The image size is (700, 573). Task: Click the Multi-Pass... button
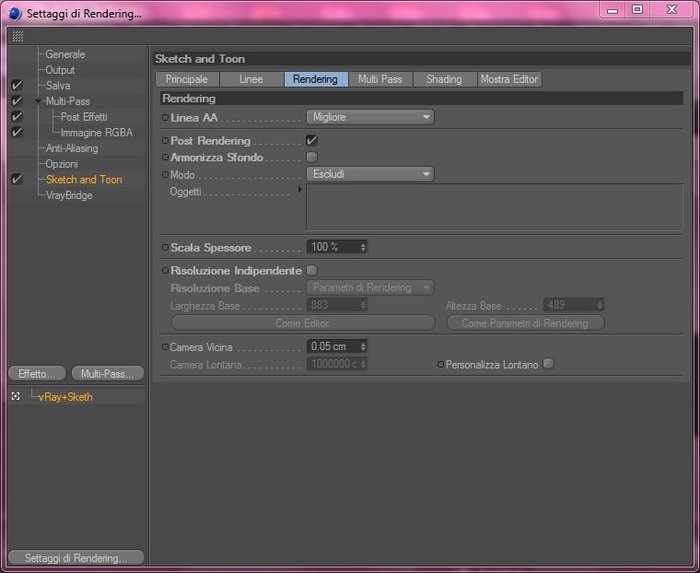(x=108, y=374)
